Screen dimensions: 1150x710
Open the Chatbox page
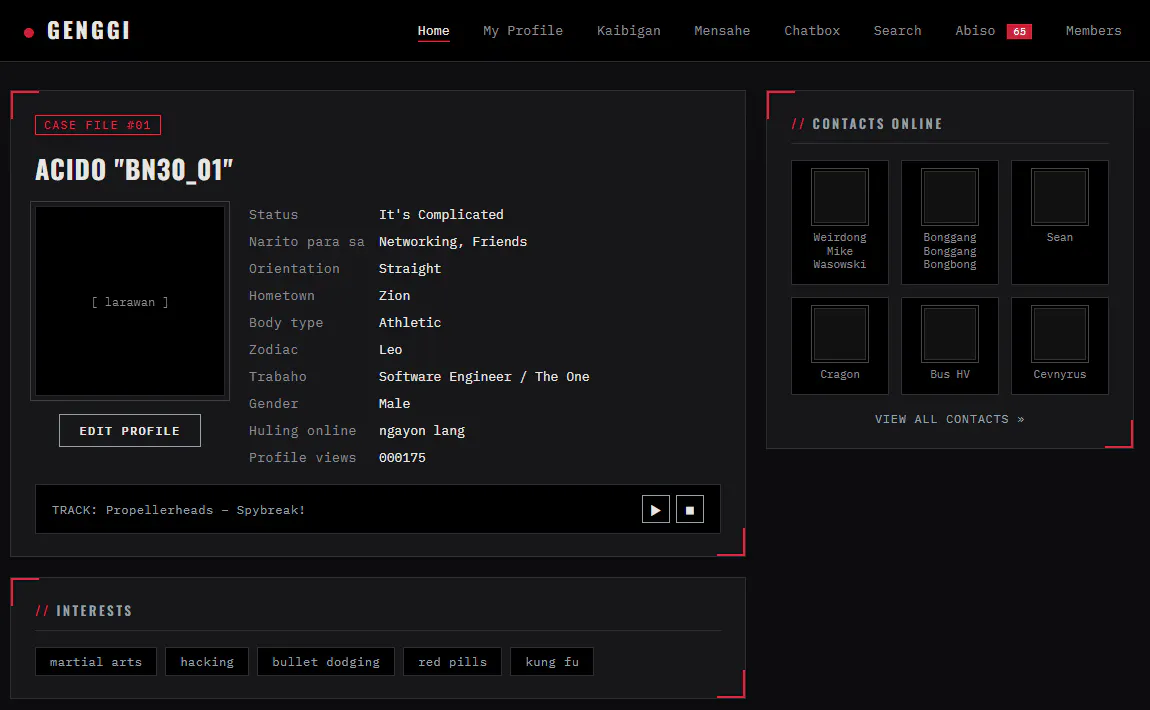click(812, 31)
